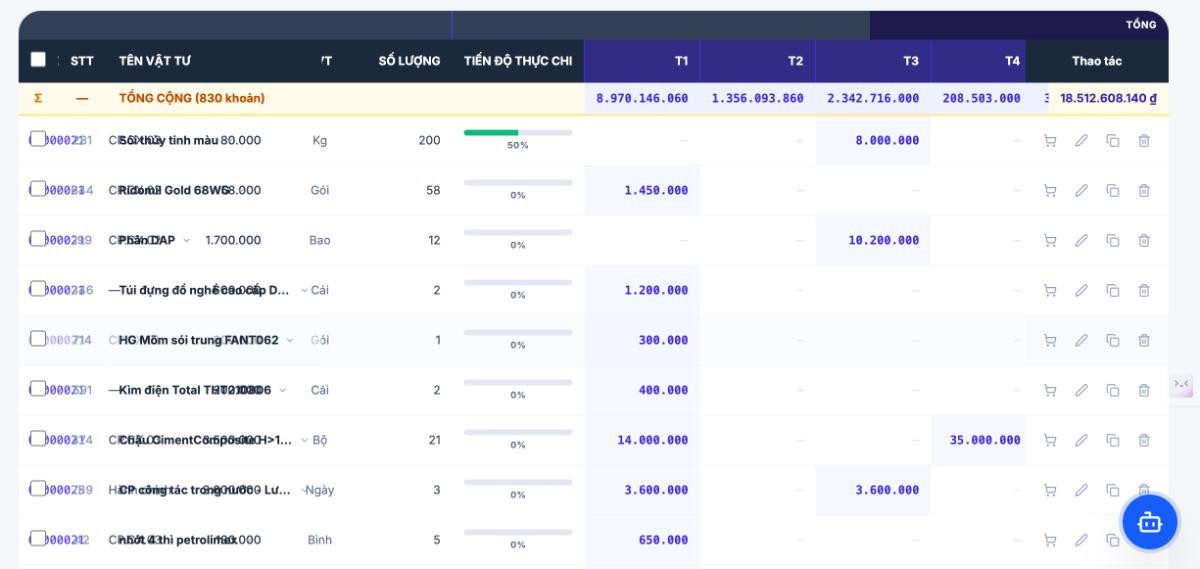The height and width of the screenshot is (569, 1200).
Task: Open the chatbot assistant floating button
Action: (1149, 522)
